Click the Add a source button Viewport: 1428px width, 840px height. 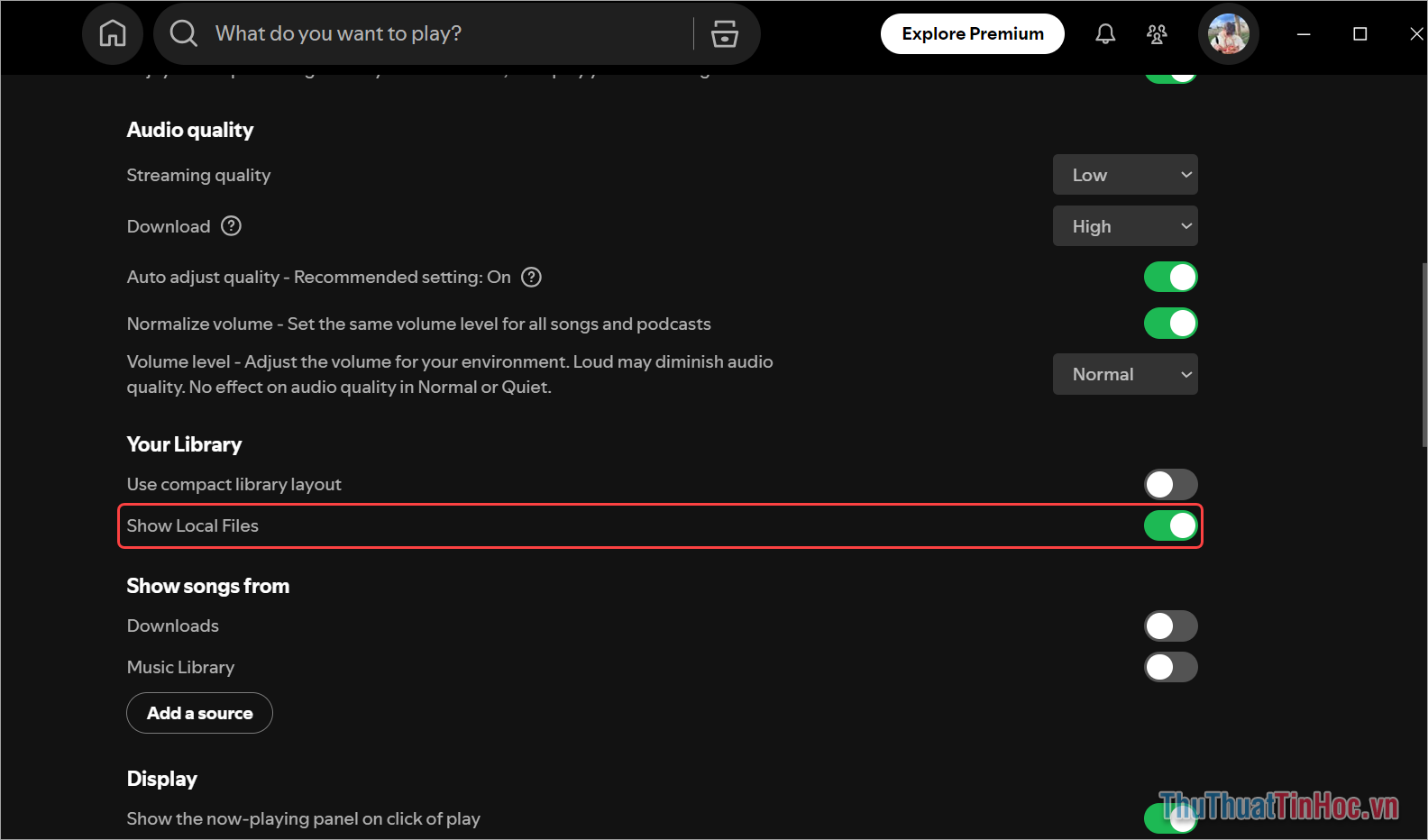(199, 712)
